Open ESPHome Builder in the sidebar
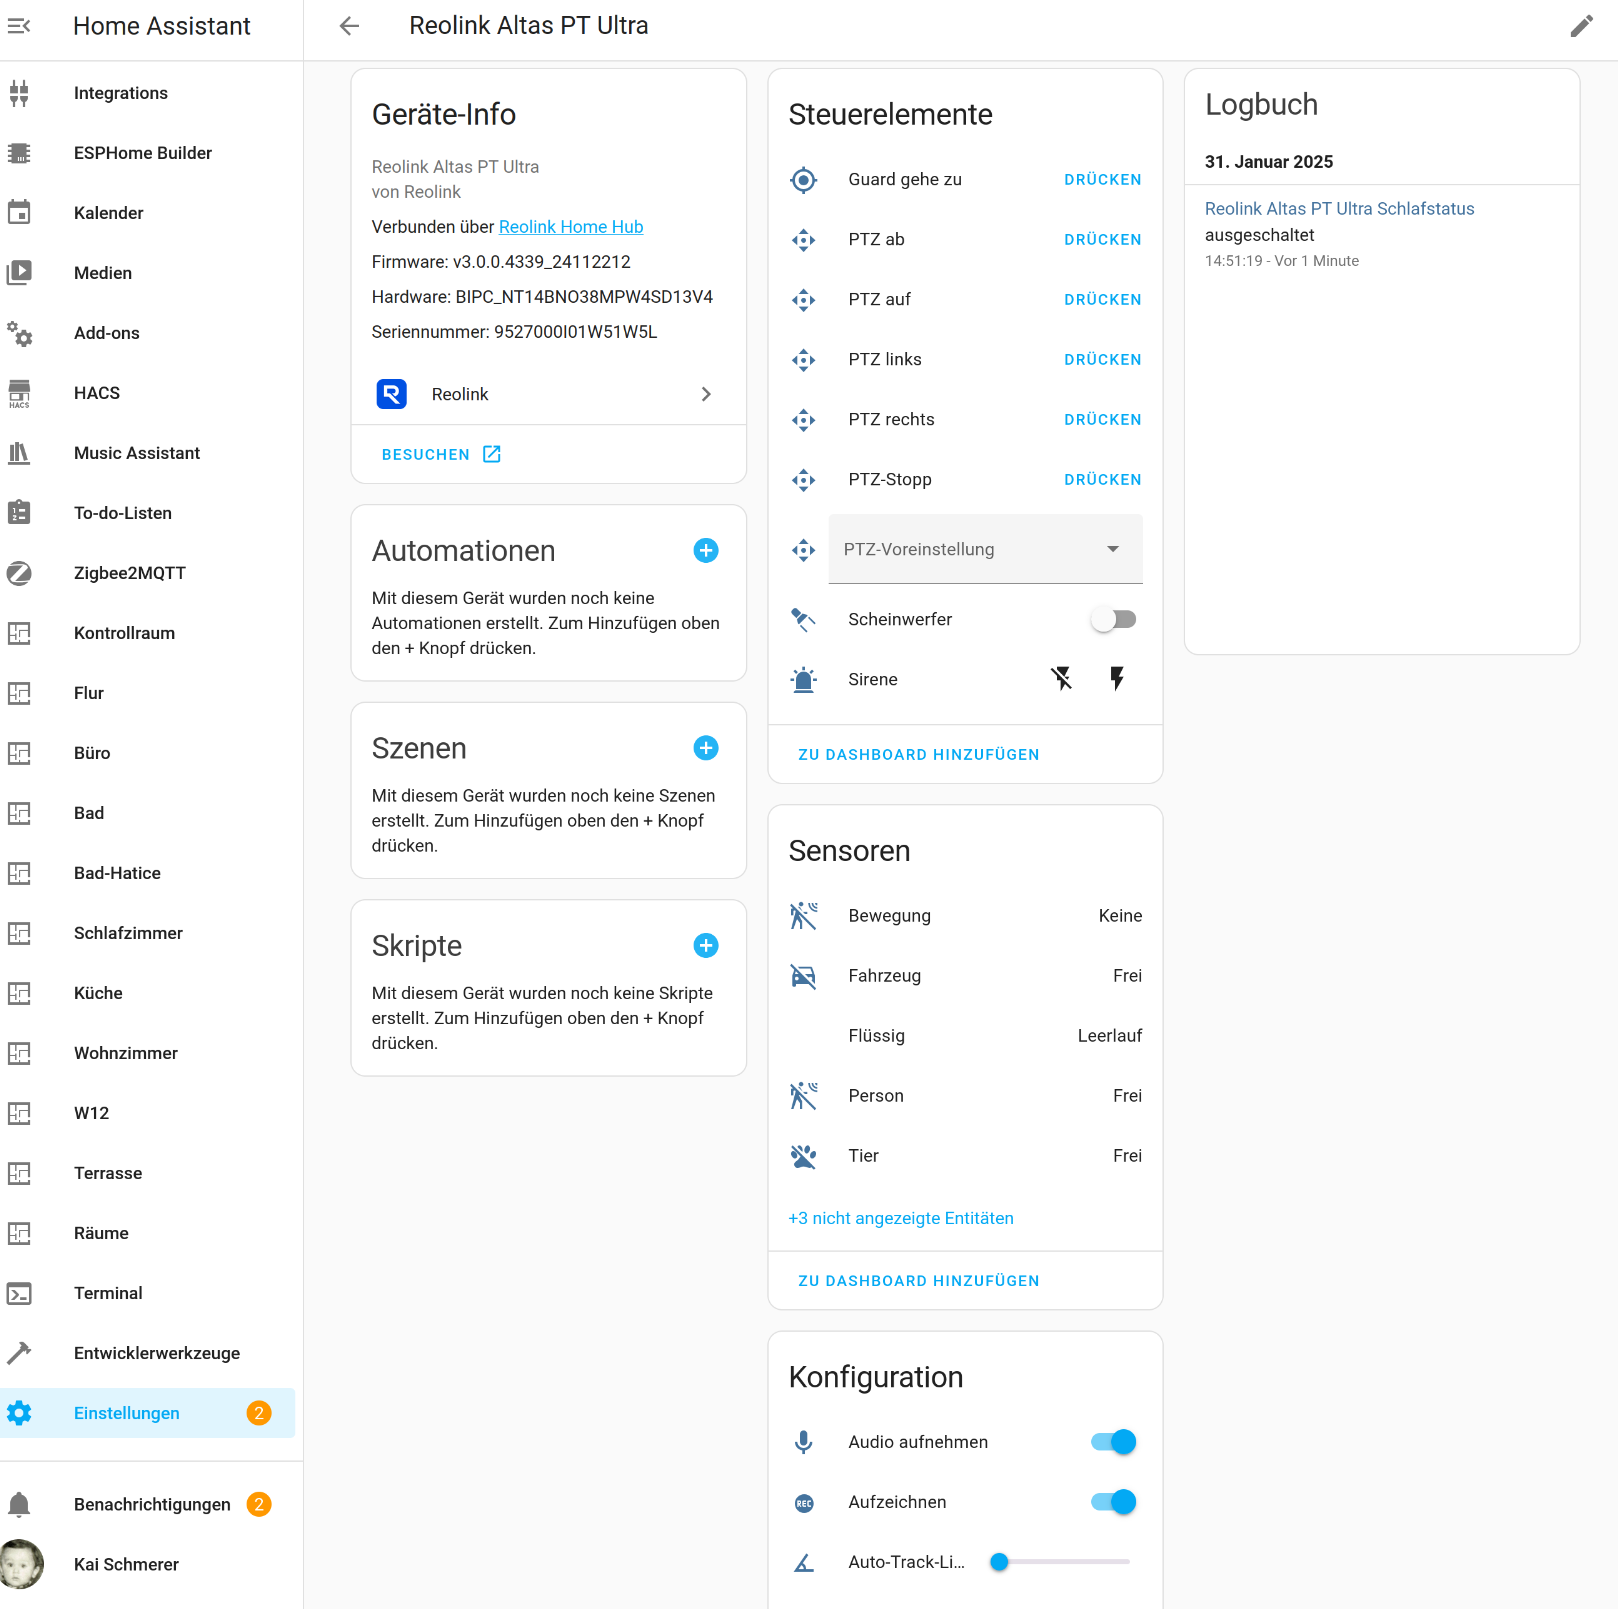The image size is (1618, 1609). 148,153
